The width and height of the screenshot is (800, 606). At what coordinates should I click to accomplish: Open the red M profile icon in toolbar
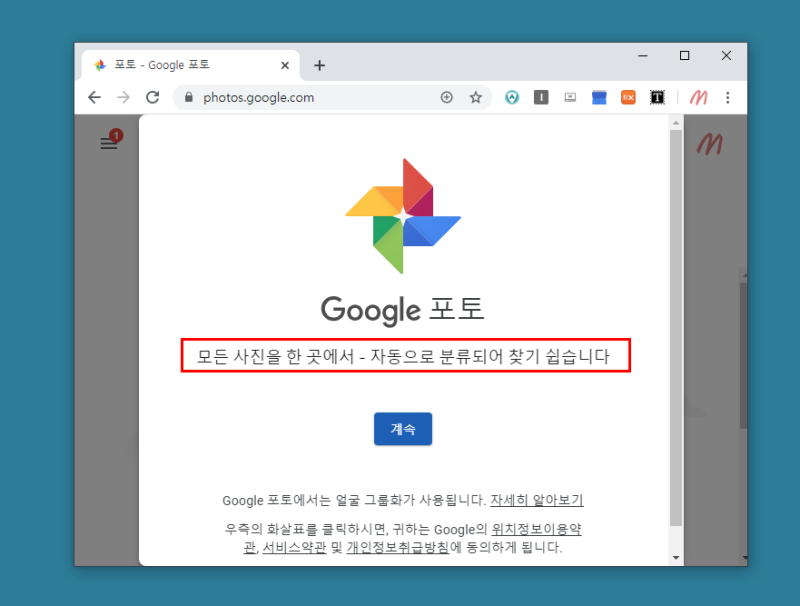[698, 97]
